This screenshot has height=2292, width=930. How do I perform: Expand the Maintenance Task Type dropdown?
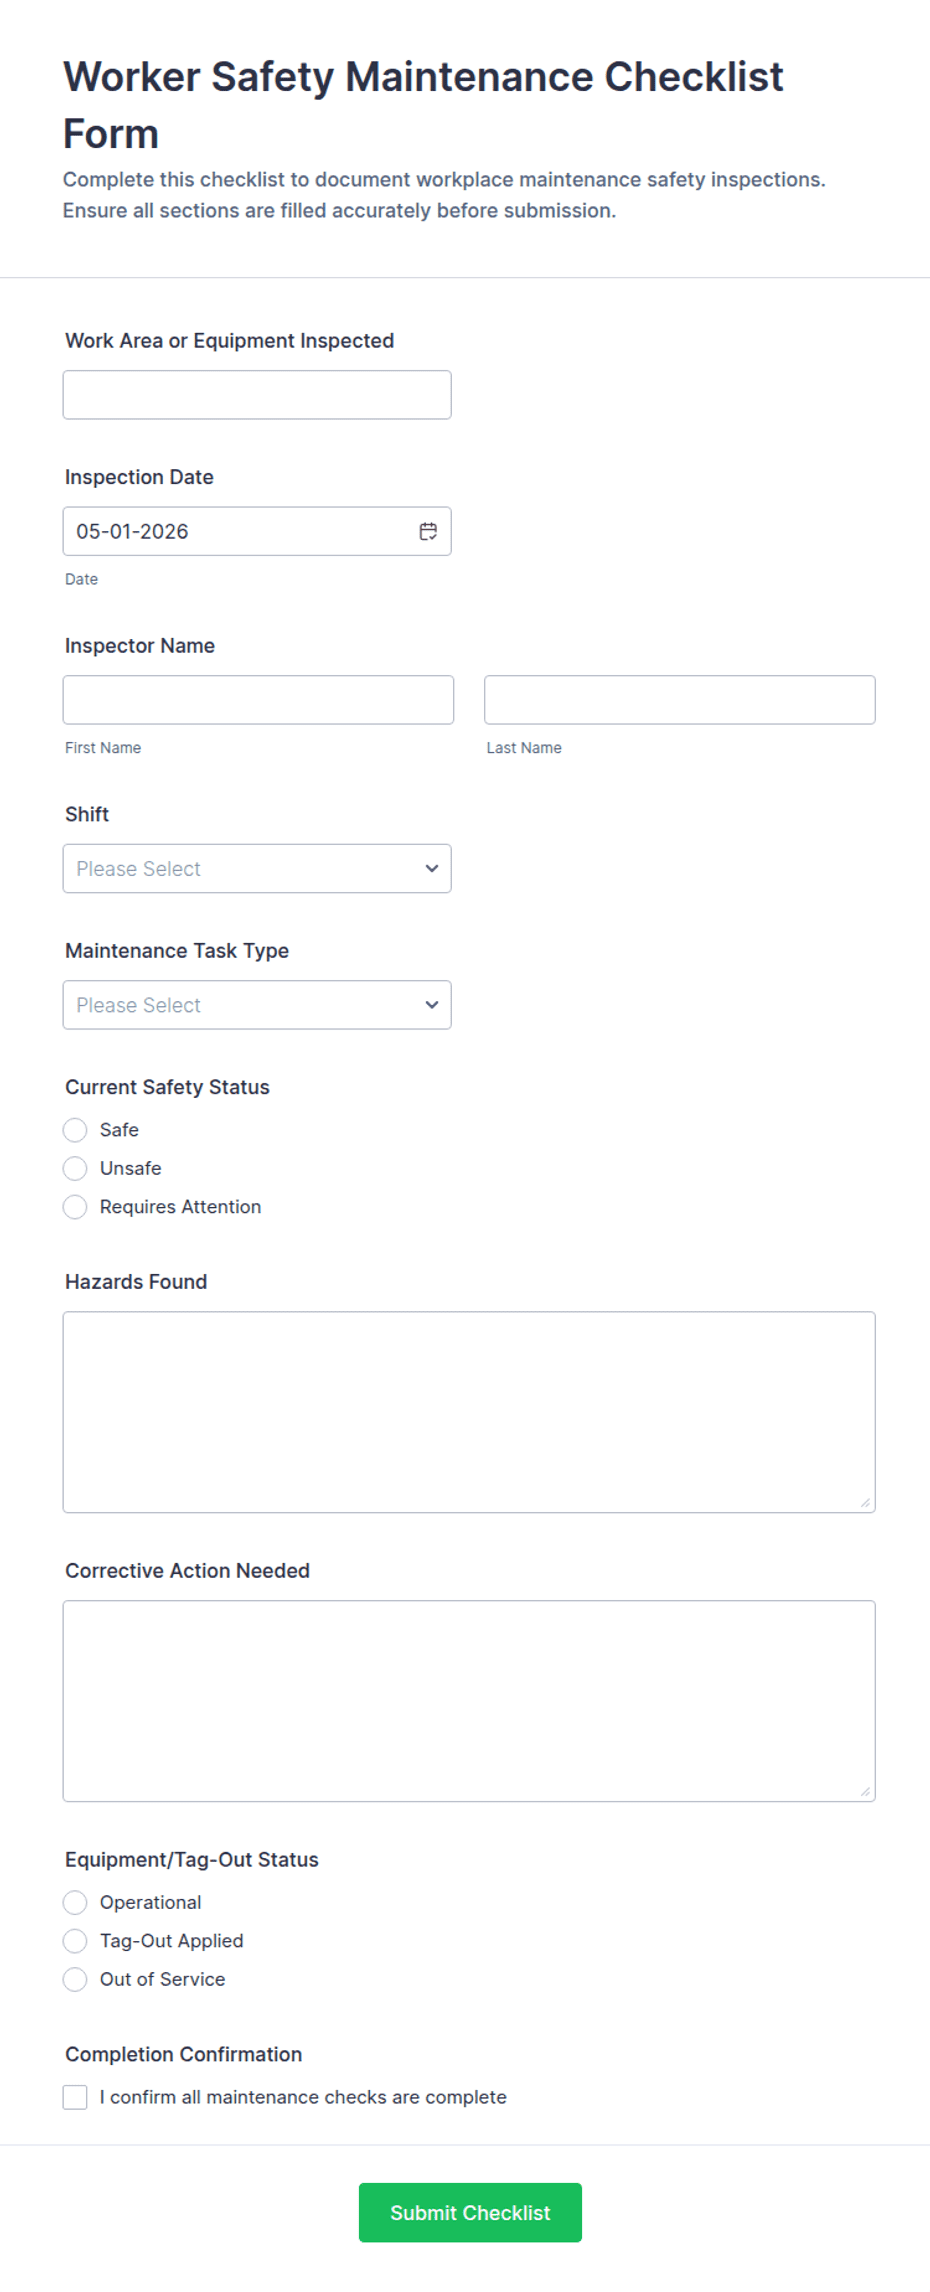pos(257,1005)
